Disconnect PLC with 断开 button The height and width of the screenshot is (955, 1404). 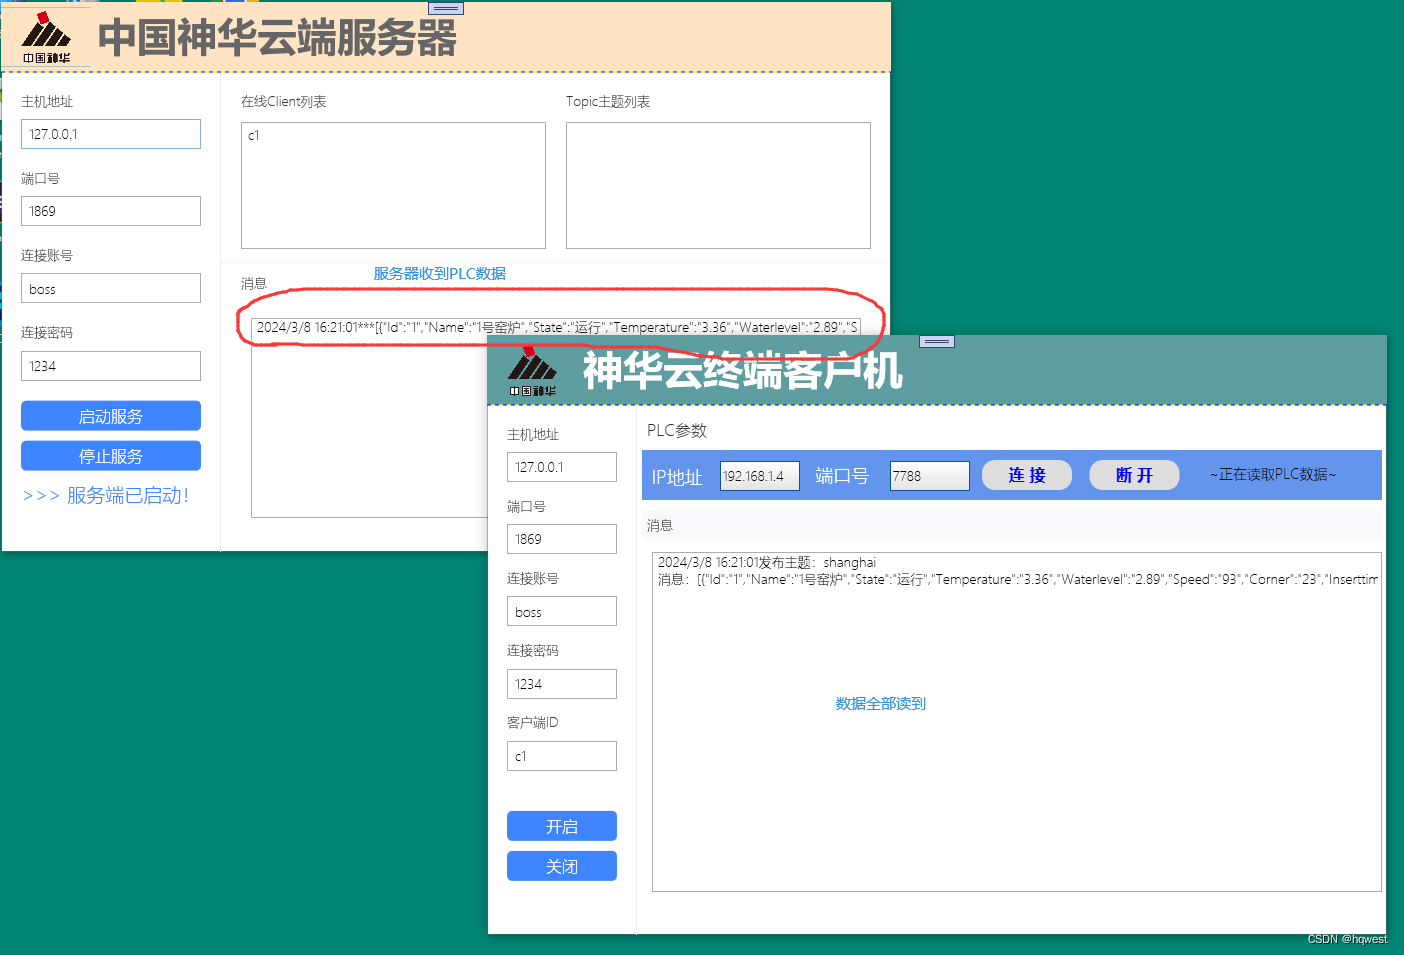pos(1134,475)
